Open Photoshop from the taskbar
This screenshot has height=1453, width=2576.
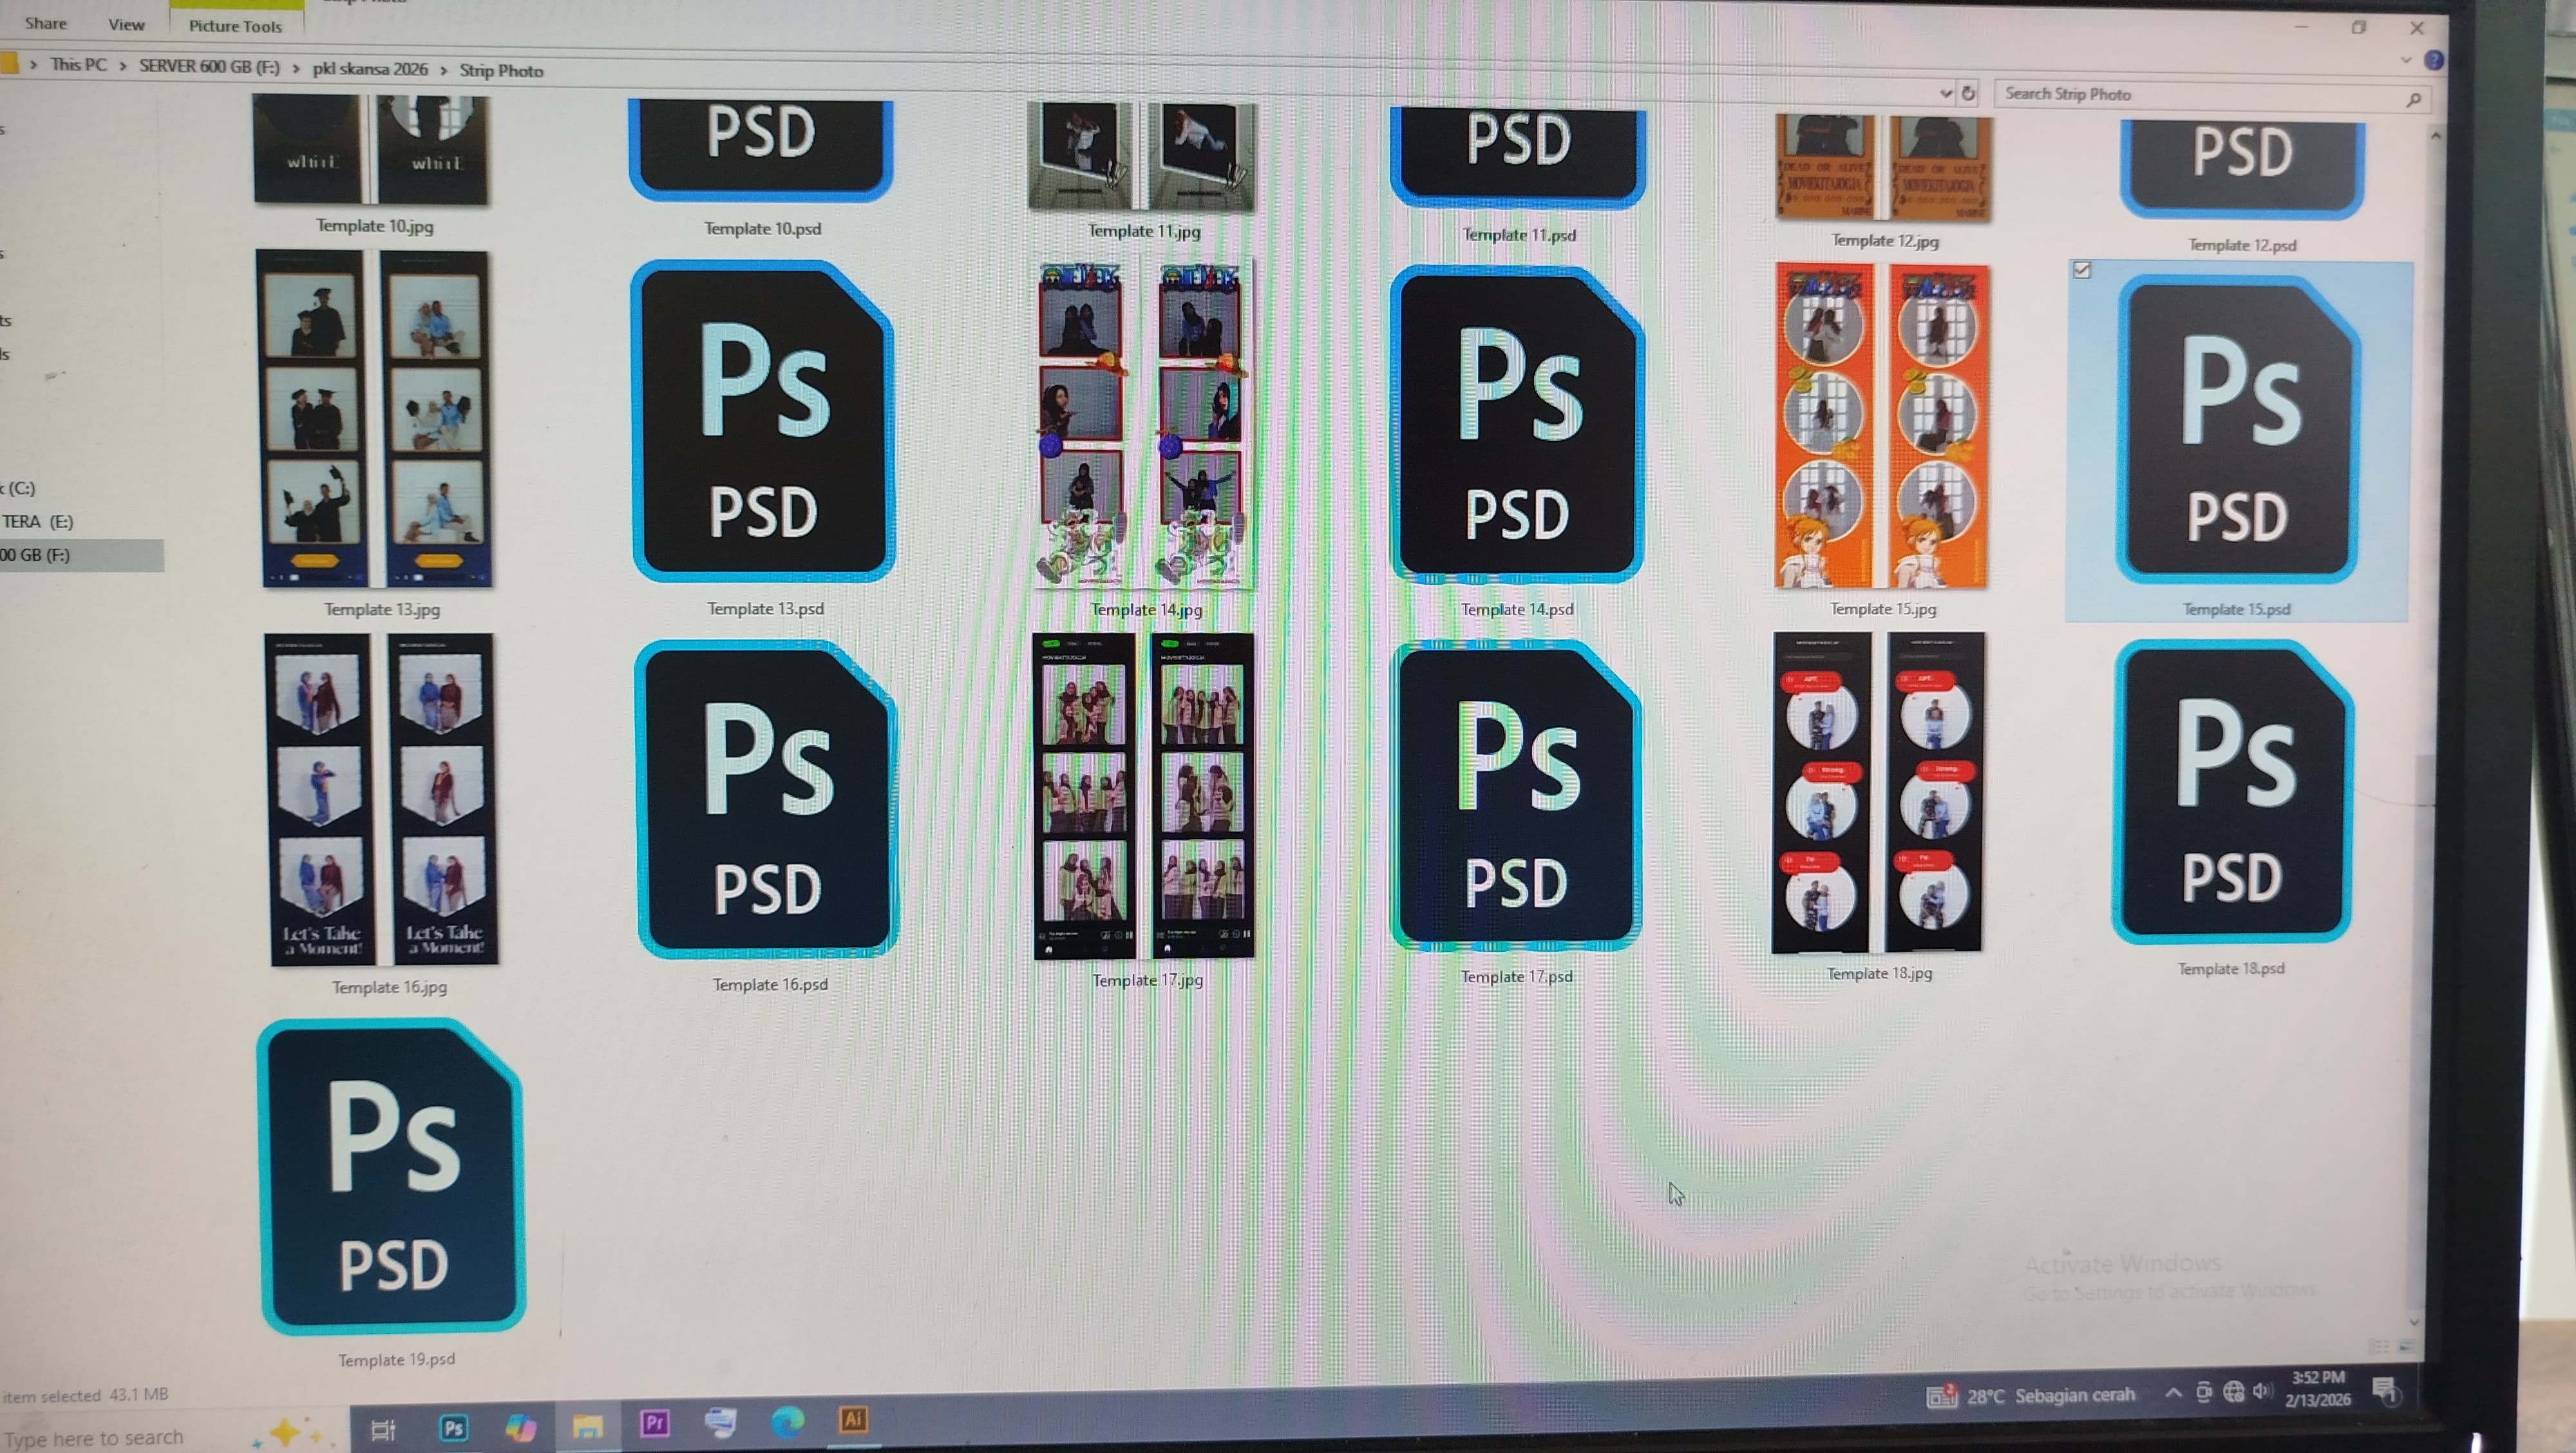coord(453,1427)
